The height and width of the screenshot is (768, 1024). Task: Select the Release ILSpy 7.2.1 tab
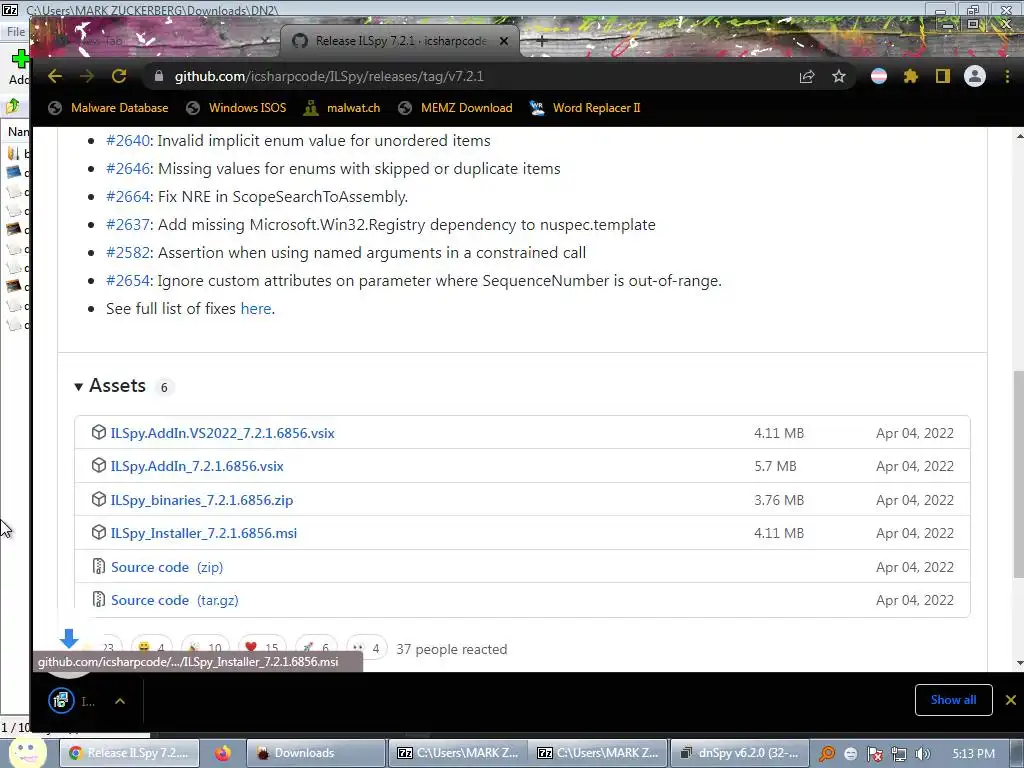[400, 41]
